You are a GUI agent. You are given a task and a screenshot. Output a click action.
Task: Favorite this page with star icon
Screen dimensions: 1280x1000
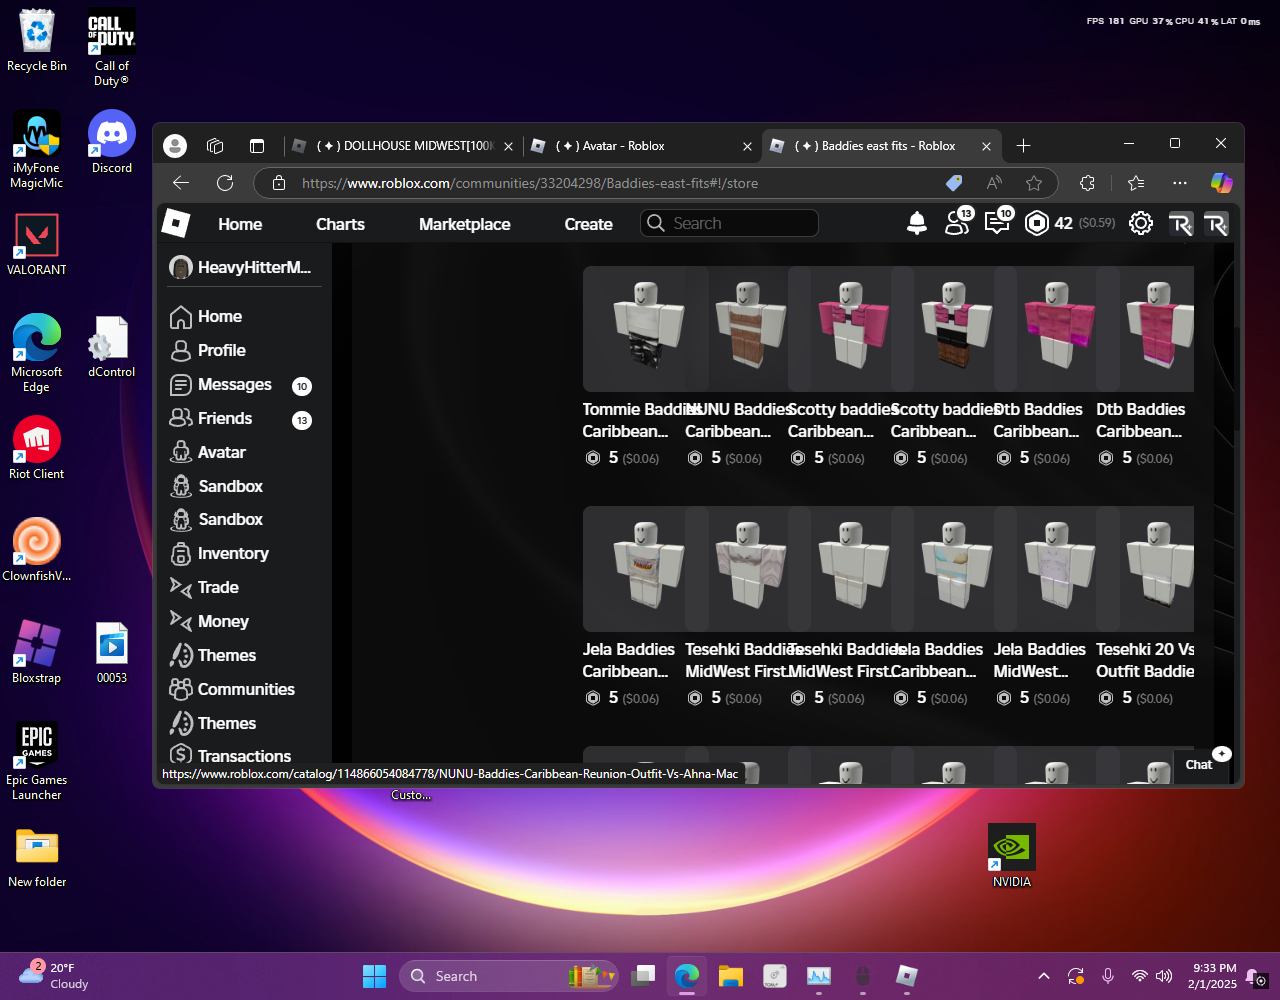point(1034,183)
